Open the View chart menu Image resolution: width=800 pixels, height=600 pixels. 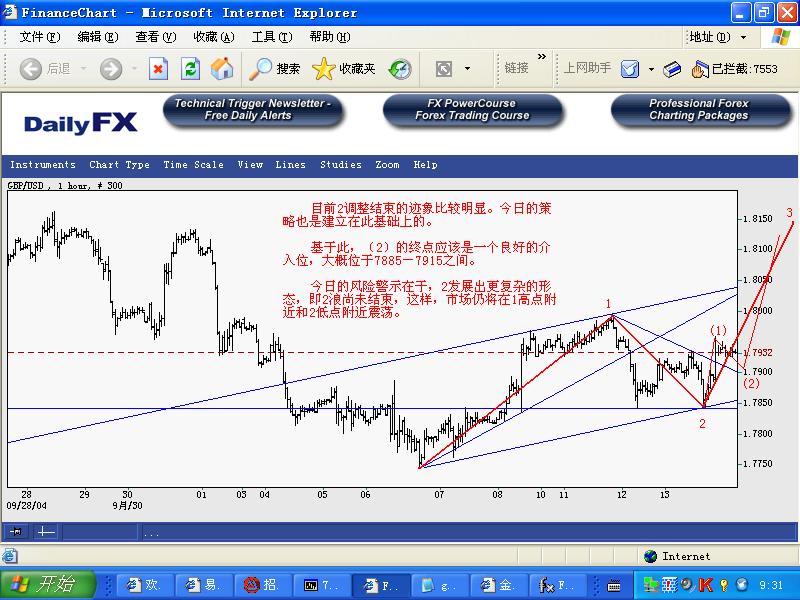click(x=250, y=165)
